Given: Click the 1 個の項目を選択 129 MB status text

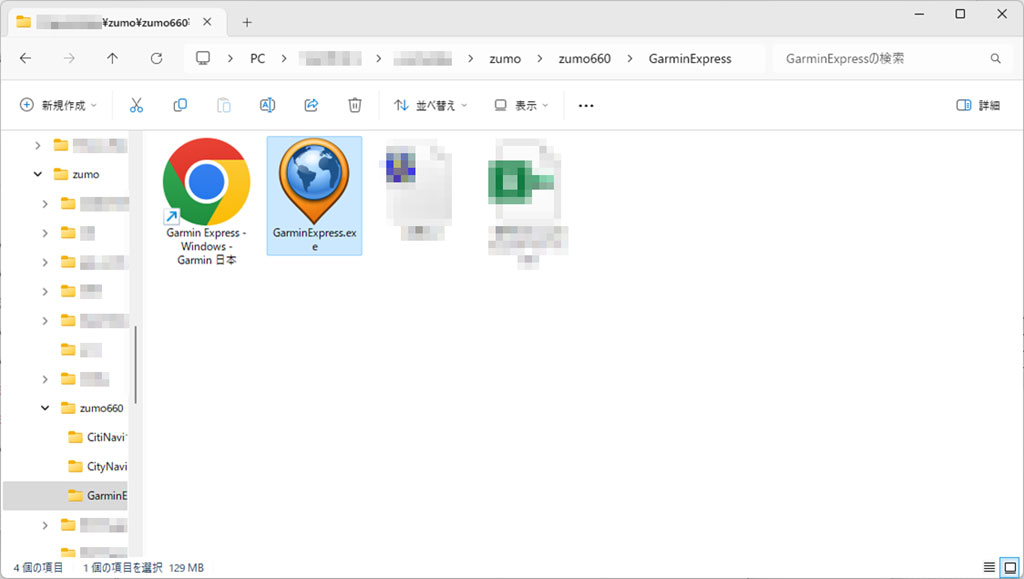Looking at the screenshot, I should click(x=143, y=568).
